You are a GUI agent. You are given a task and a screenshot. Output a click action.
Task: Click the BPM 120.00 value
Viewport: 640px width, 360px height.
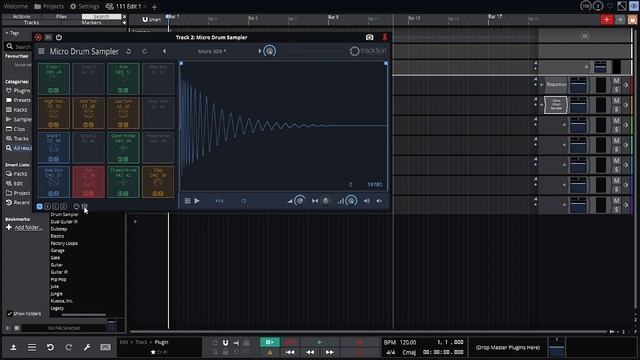point(408,342)
